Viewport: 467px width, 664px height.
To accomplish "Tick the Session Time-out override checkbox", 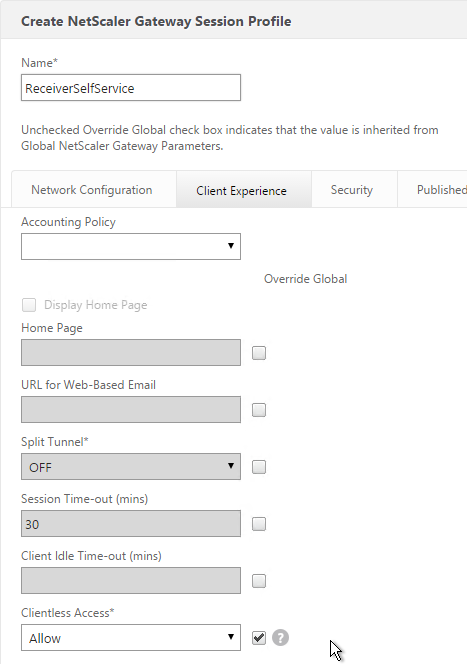I will click(x=259, y=524).
